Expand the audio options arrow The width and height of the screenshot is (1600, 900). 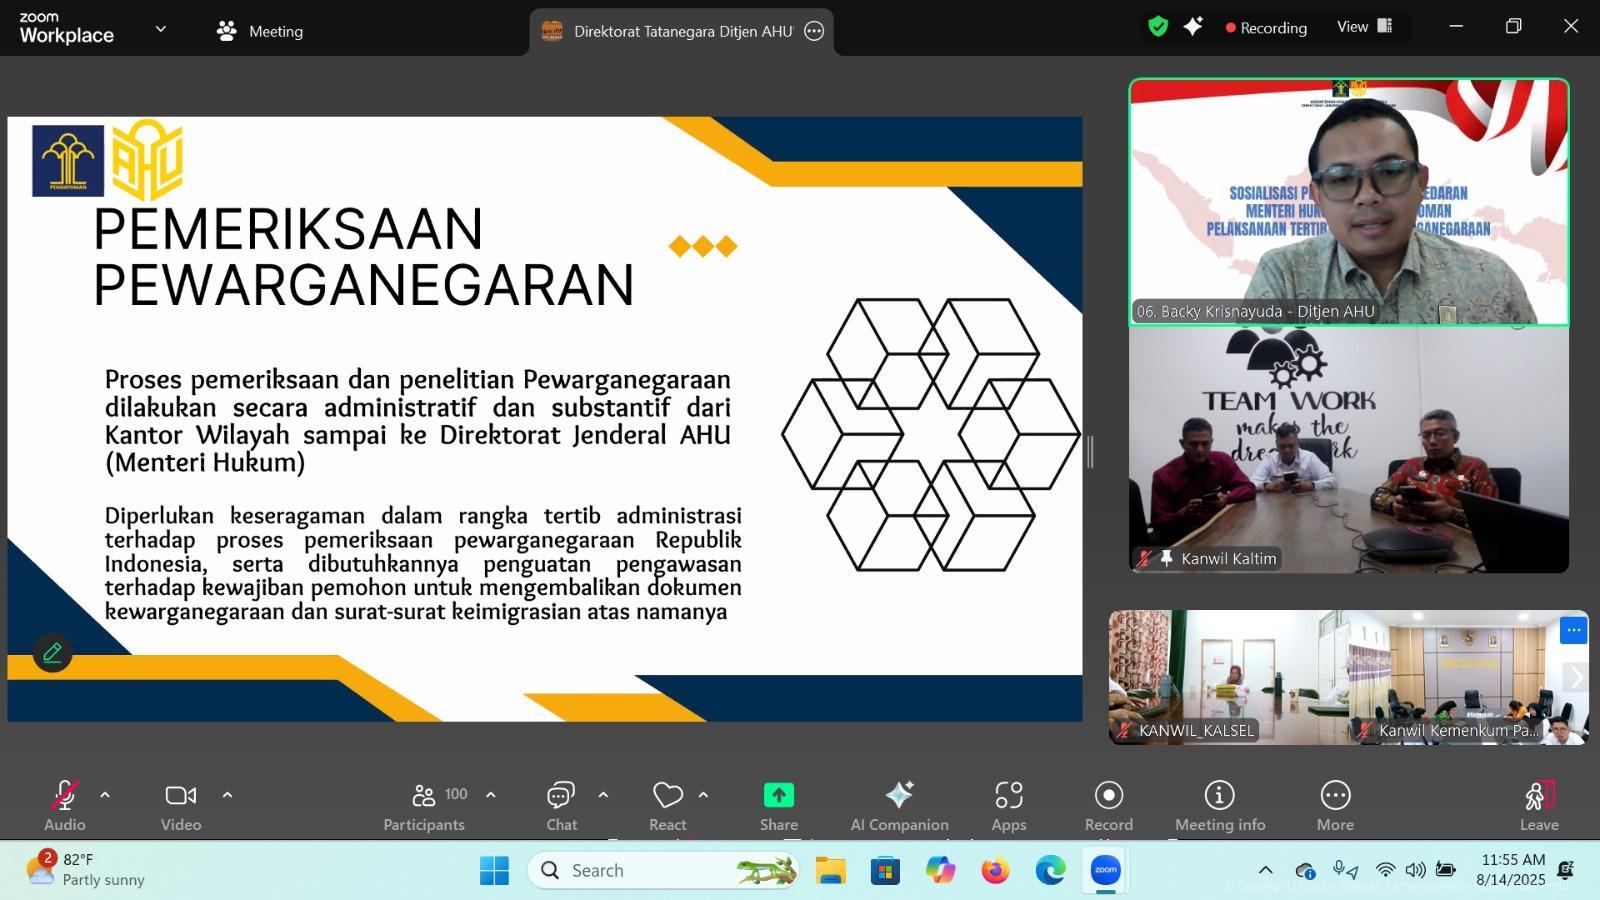pyautogui.click(x=105, y=795)
